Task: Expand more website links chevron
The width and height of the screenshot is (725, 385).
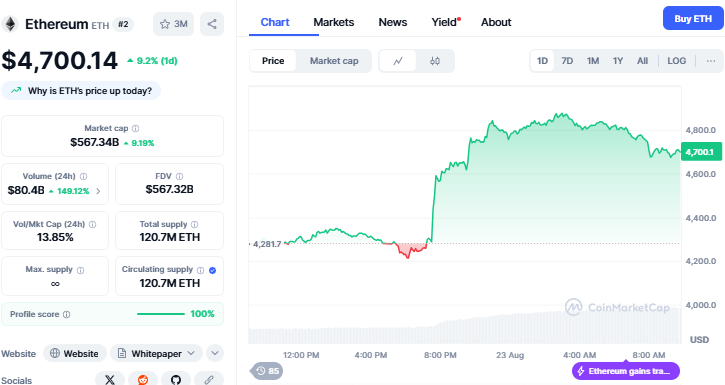Action: click(215, 354)
